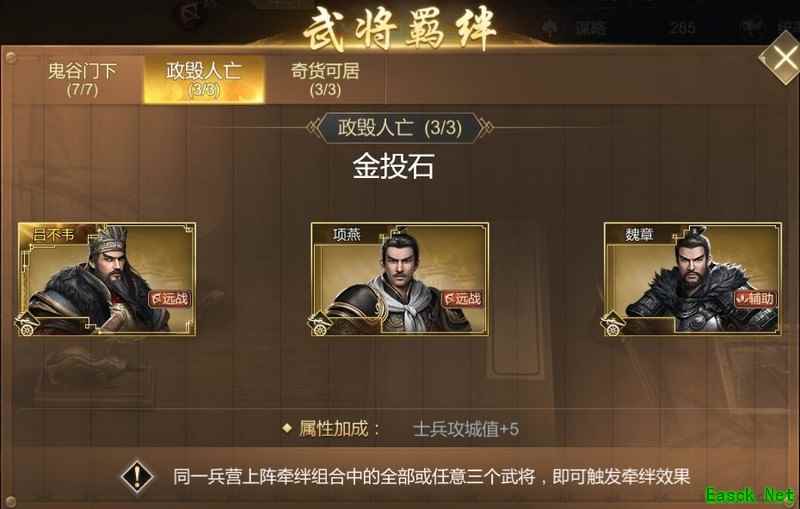Screen dimensions: 800x509
Task: Click the 辅助 tag on 魏章's card
Action: coord(756,298)
